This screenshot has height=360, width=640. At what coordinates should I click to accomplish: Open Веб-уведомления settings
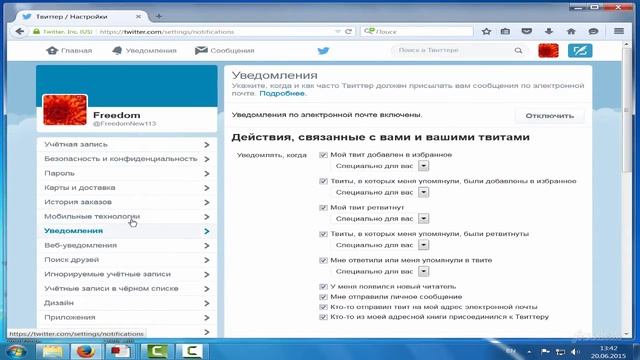click(x=127, y=245)
